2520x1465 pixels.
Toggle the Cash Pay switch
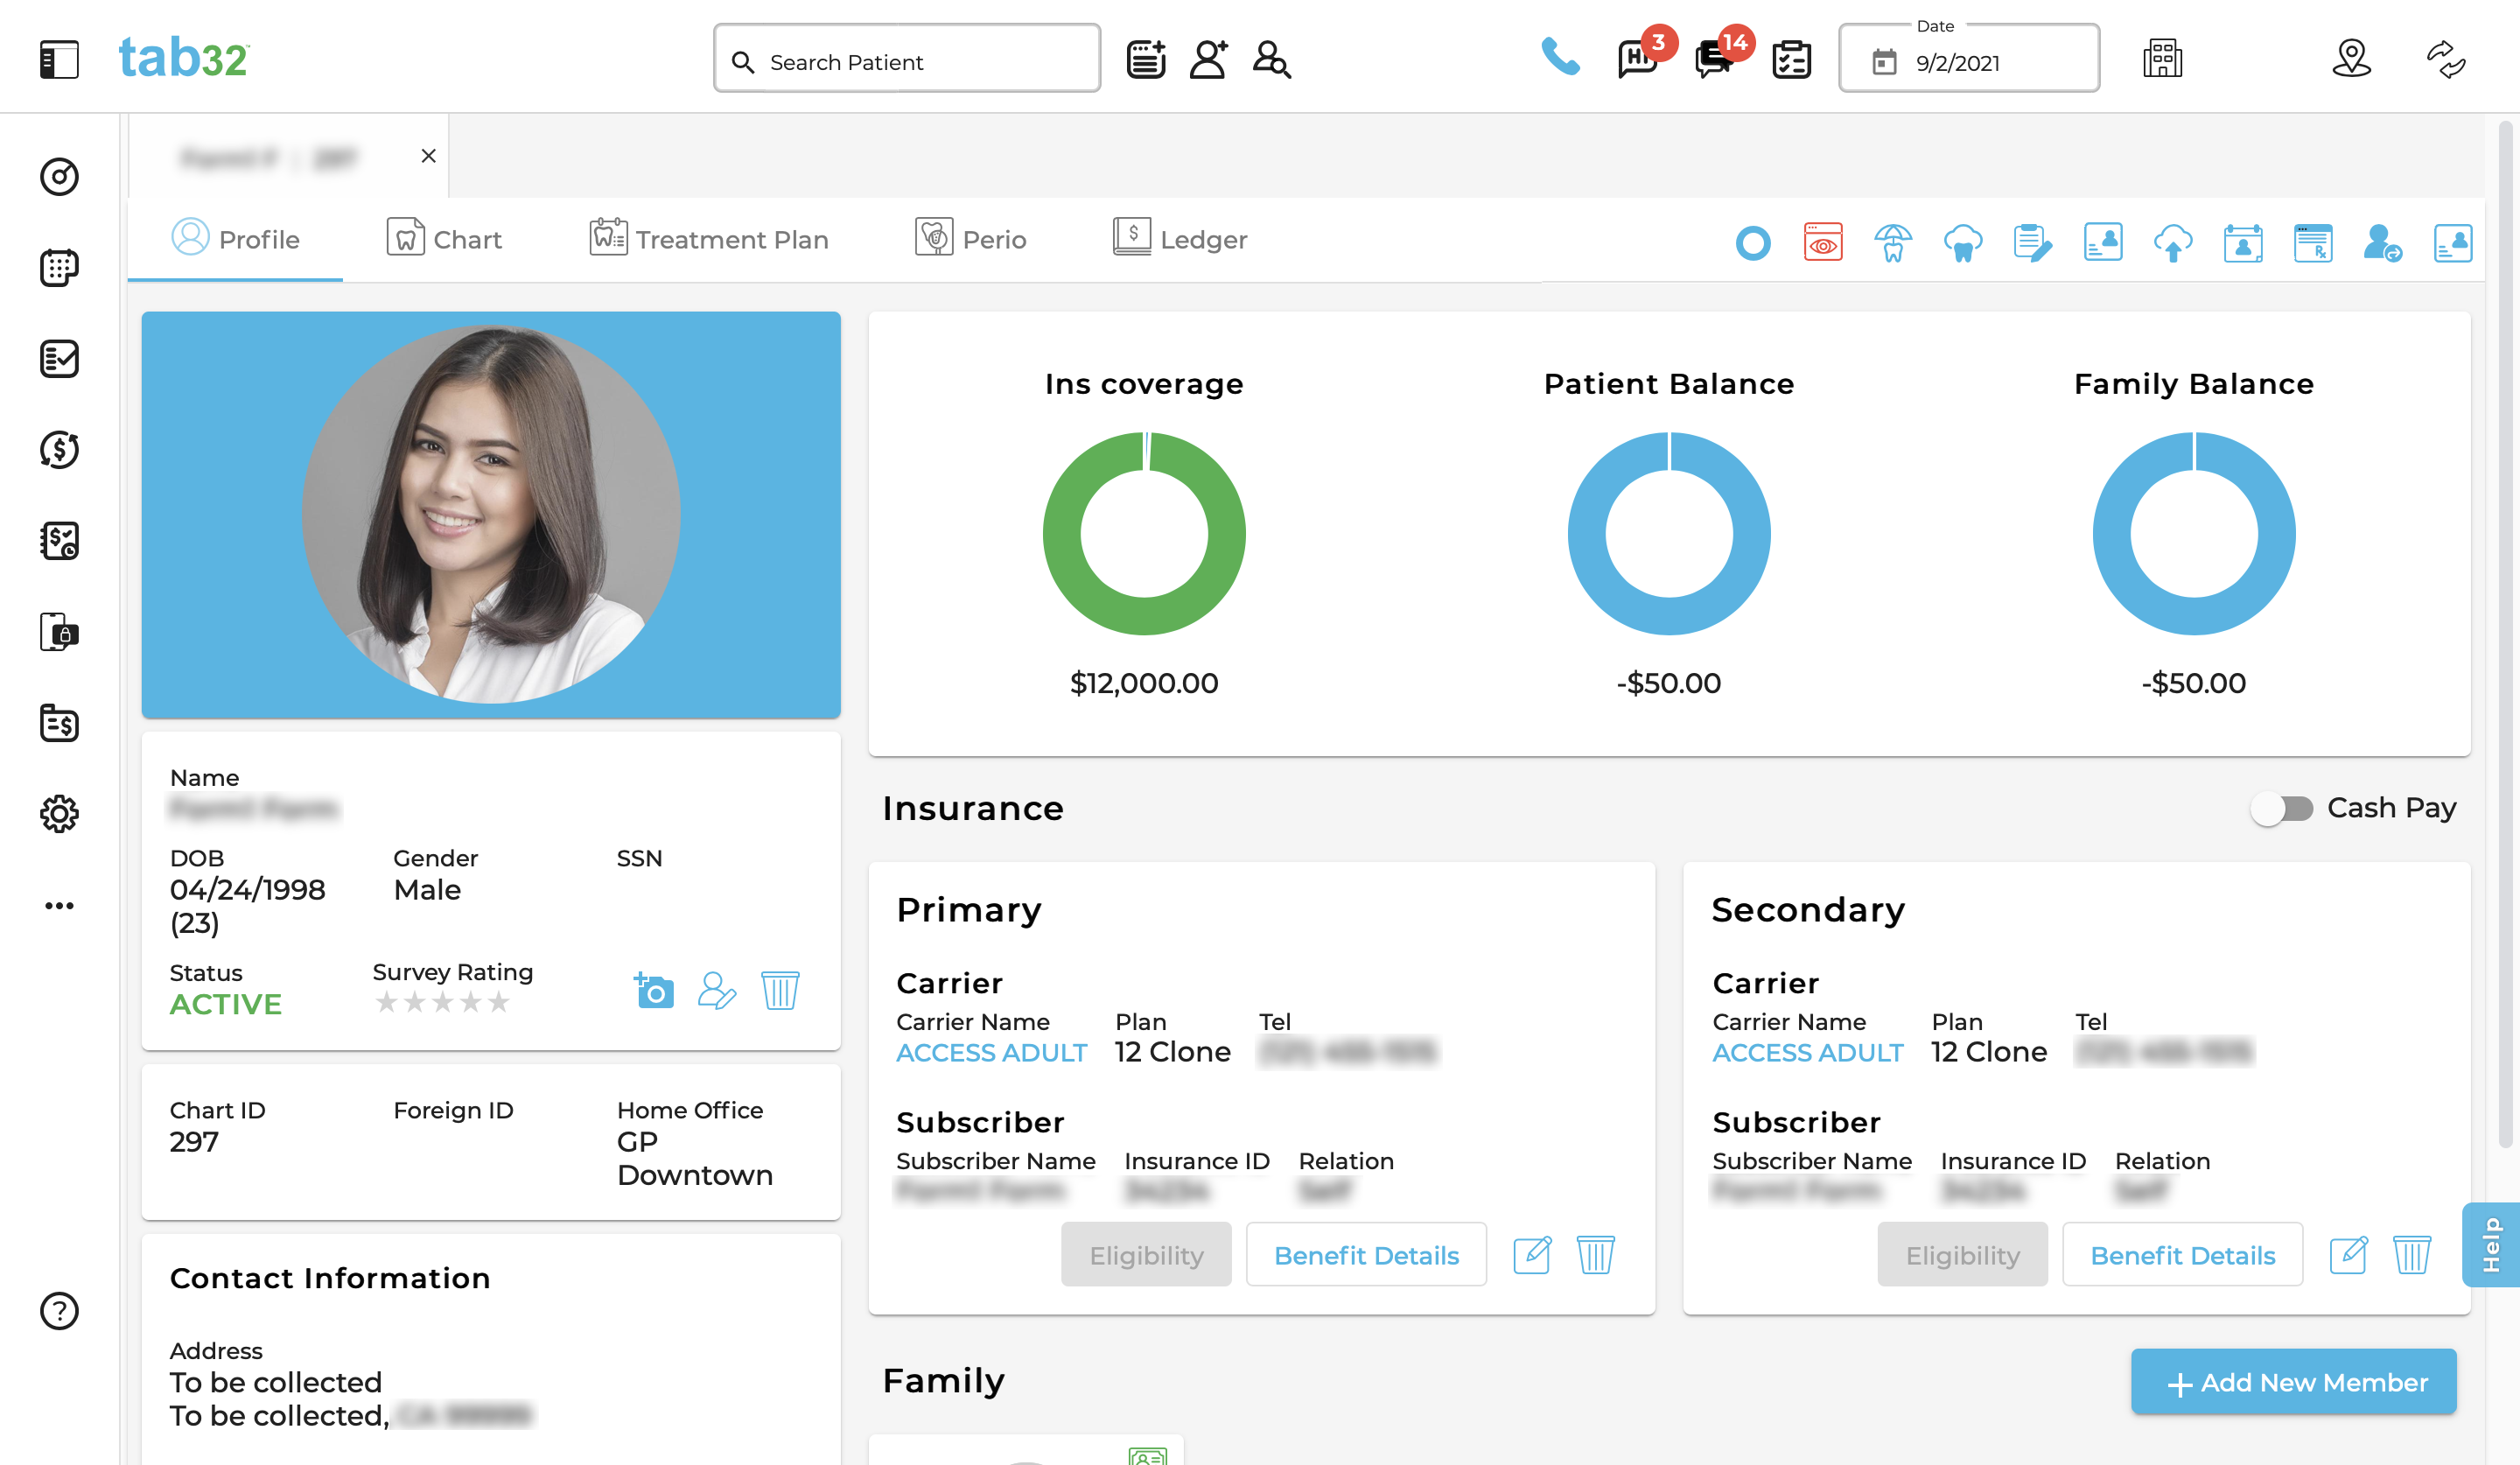tap(2281, 808)
